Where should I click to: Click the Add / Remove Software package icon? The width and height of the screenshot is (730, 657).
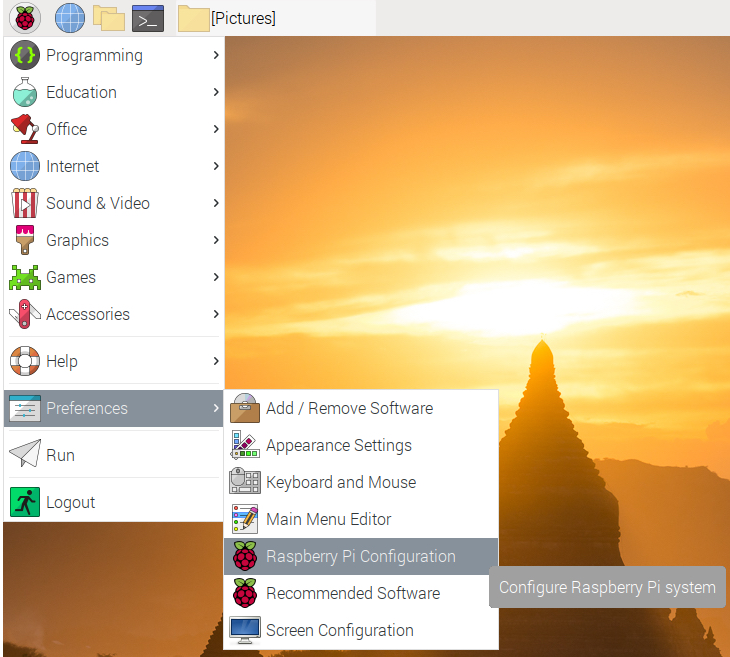pyautogui.click(x=245, y=408)
